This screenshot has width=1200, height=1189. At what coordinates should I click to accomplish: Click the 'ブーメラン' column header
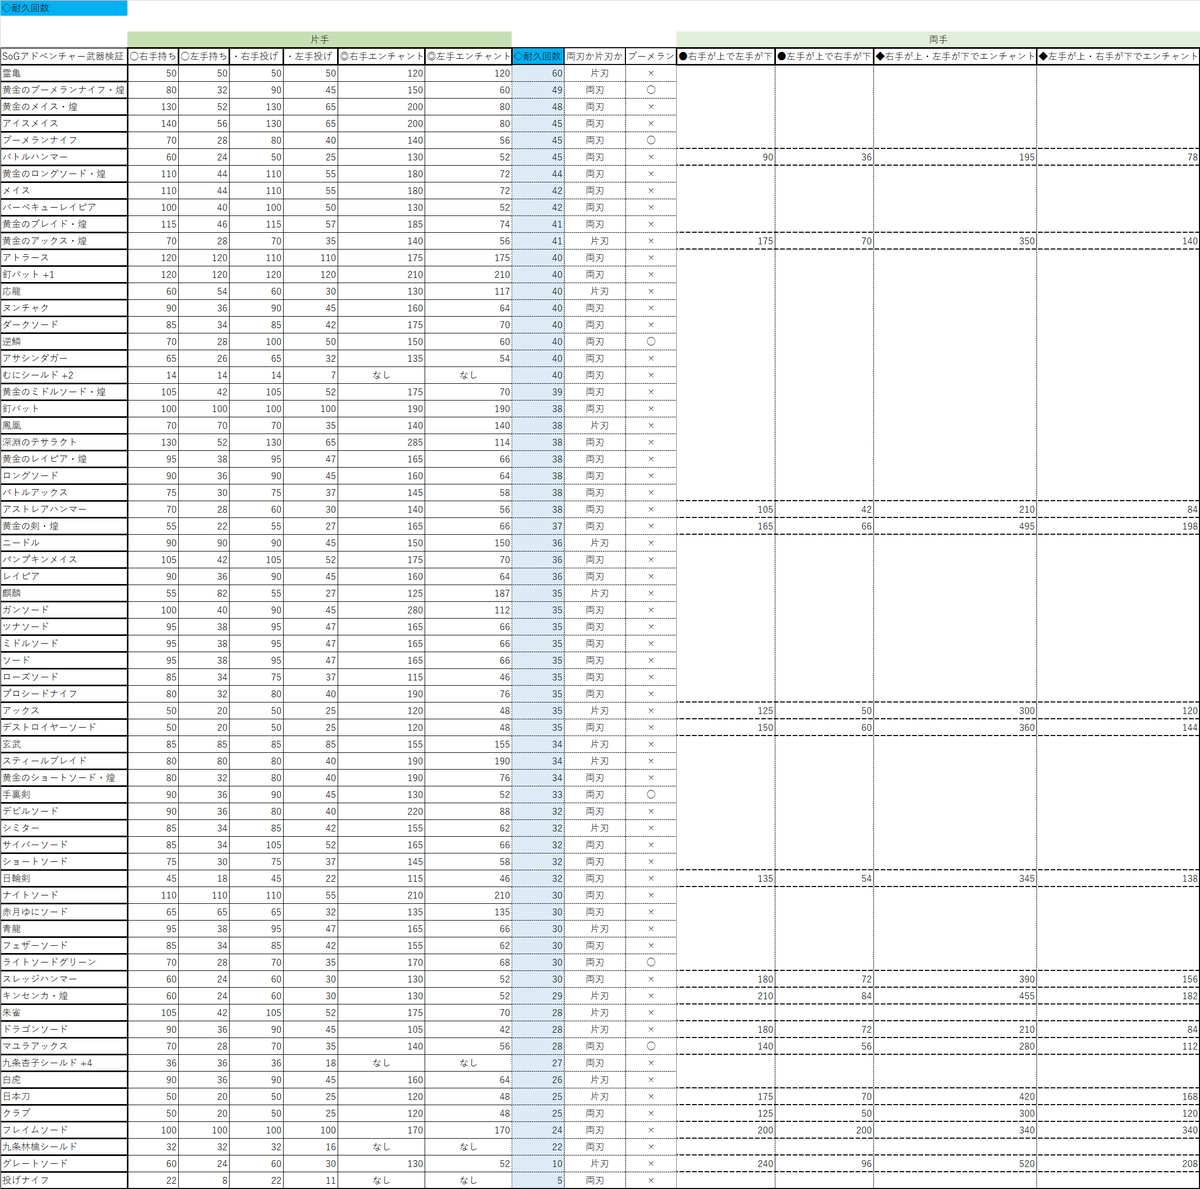pos(651,56)
